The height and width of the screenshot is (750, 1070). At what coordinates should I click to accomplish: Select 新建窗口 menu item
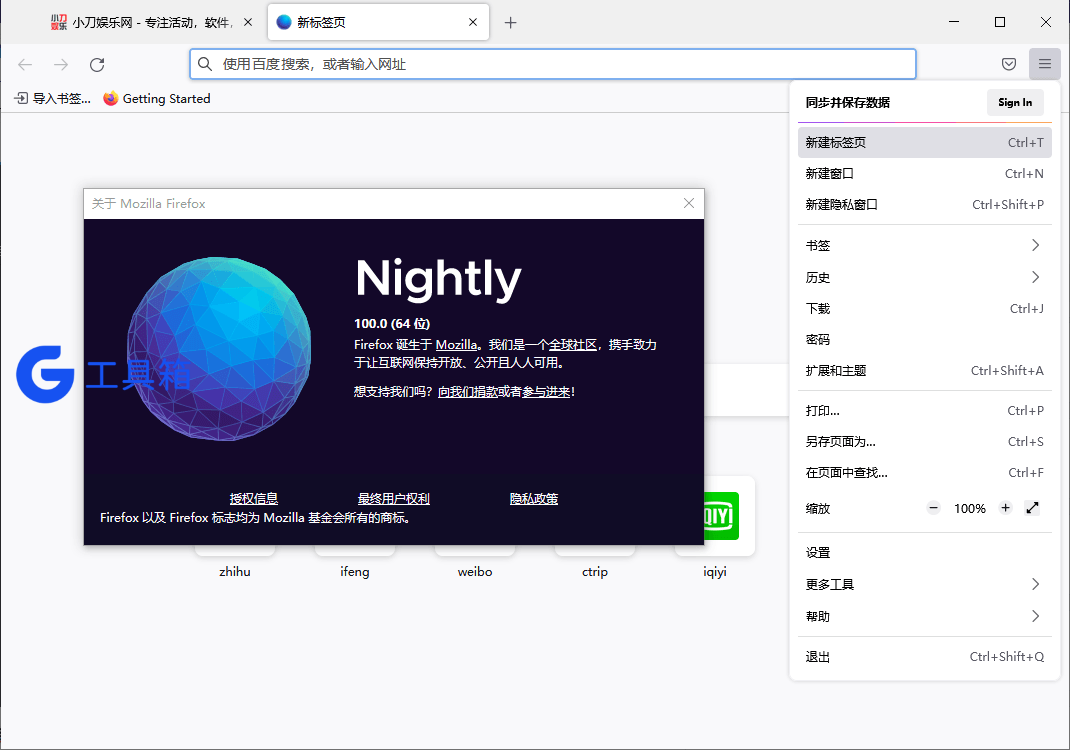[924, 173]
